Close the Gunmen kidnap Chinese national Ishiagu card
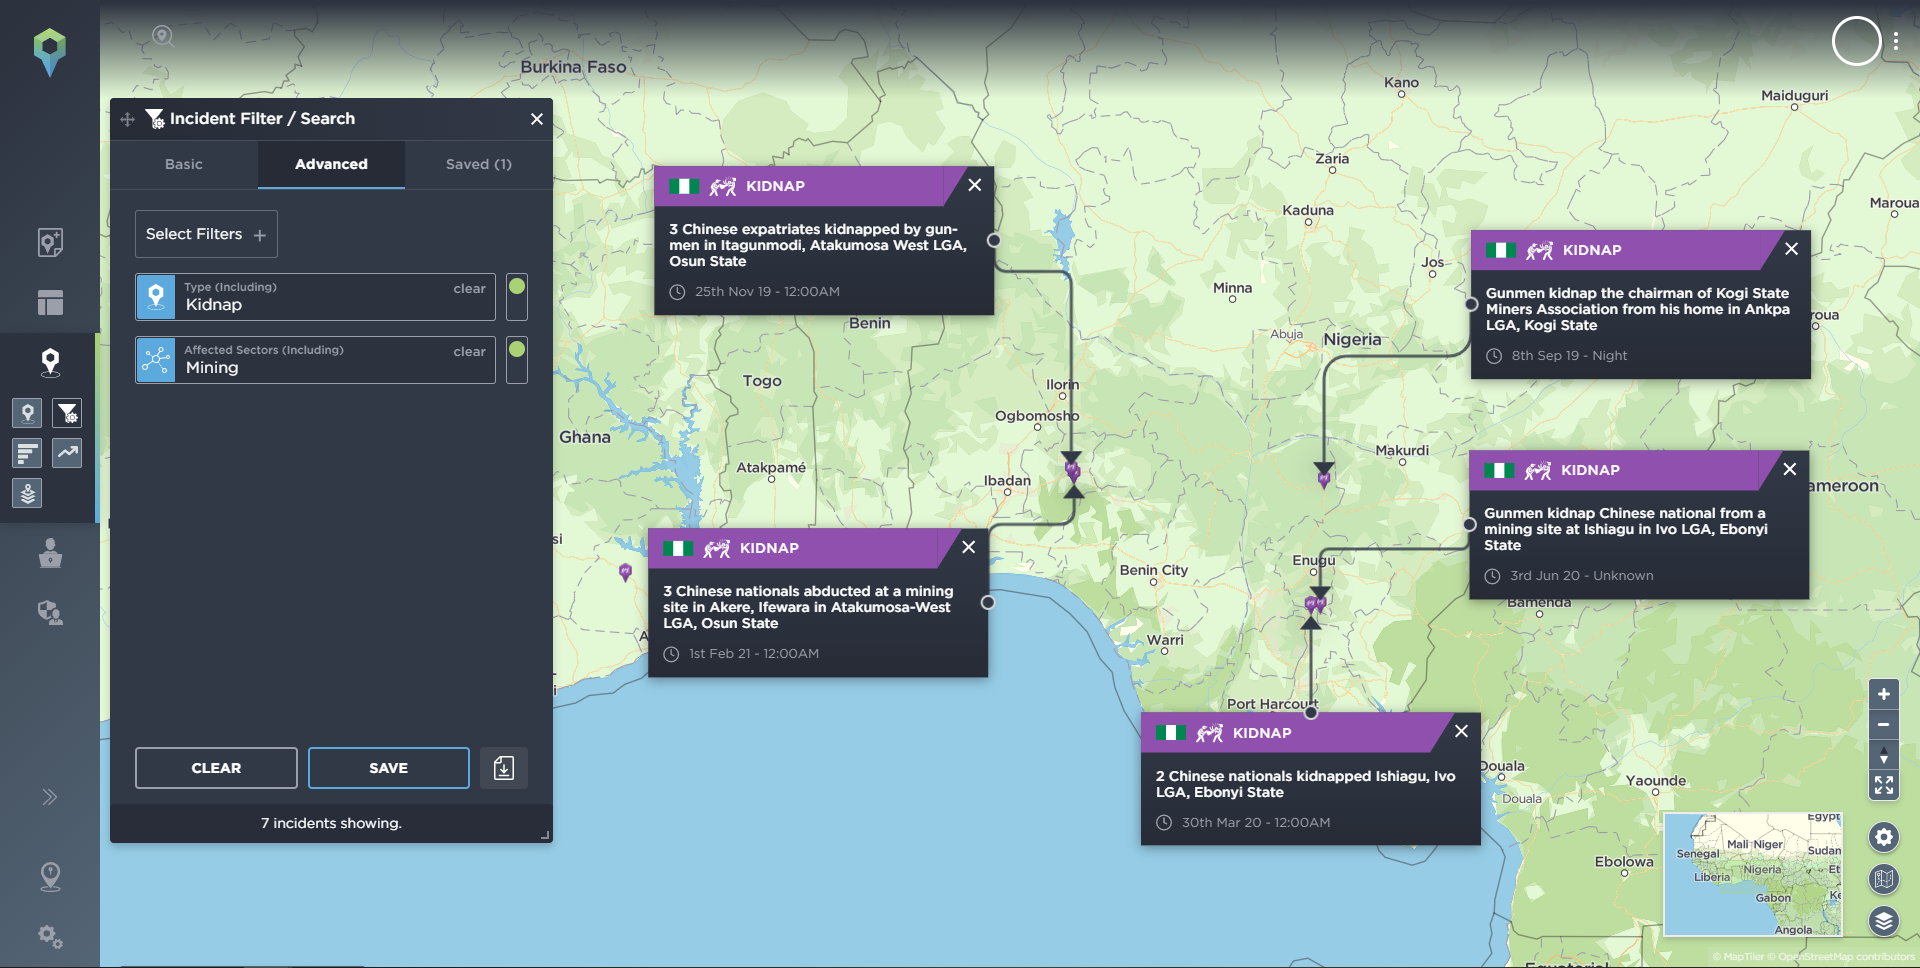1920x968 pixels. (x=1790, y=469)
